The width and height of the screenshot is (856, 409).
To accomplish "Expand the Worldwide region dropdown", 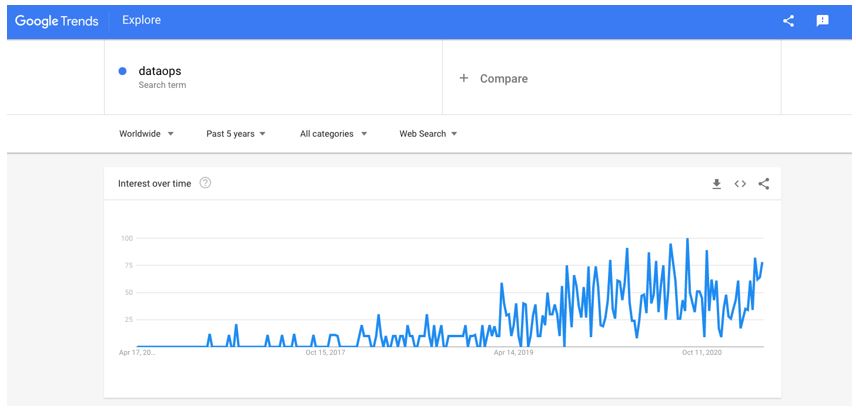I will tap(146, 134).
